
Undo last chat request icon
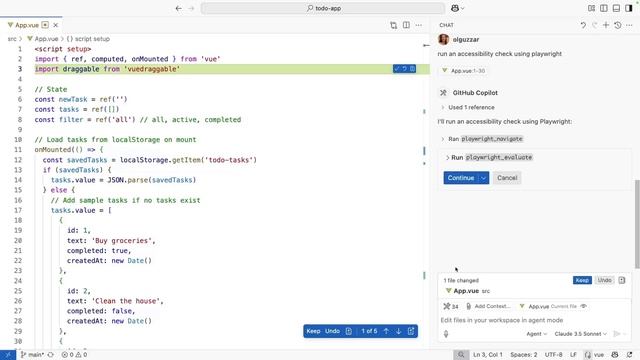583,25
